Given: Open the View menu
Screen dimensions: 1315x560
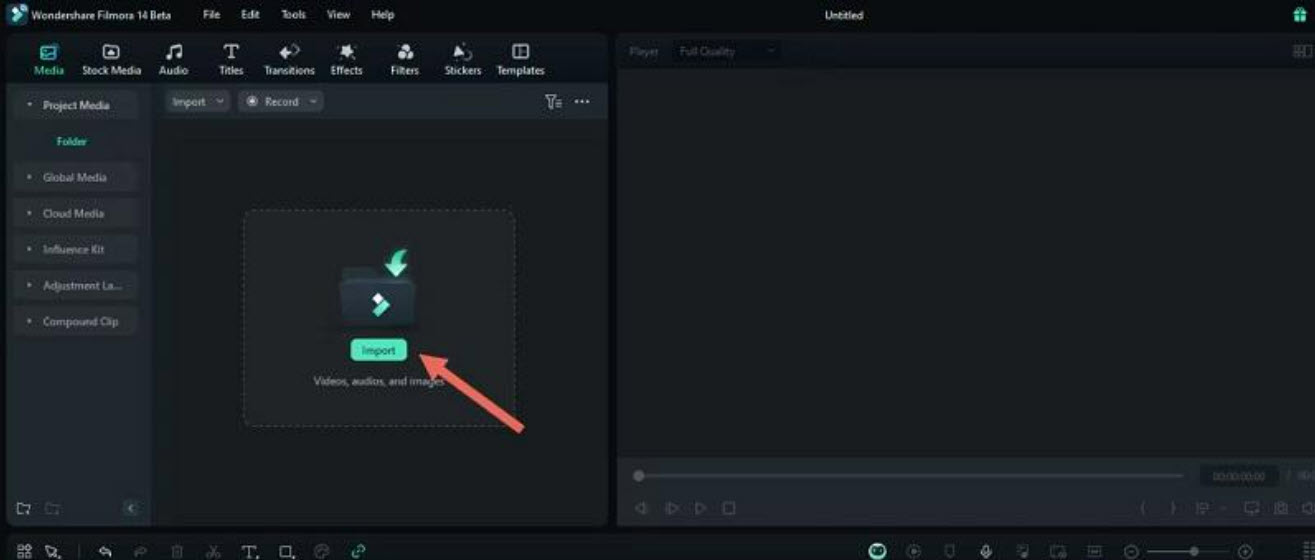Looking at the screenshot, I should [338, 15].
